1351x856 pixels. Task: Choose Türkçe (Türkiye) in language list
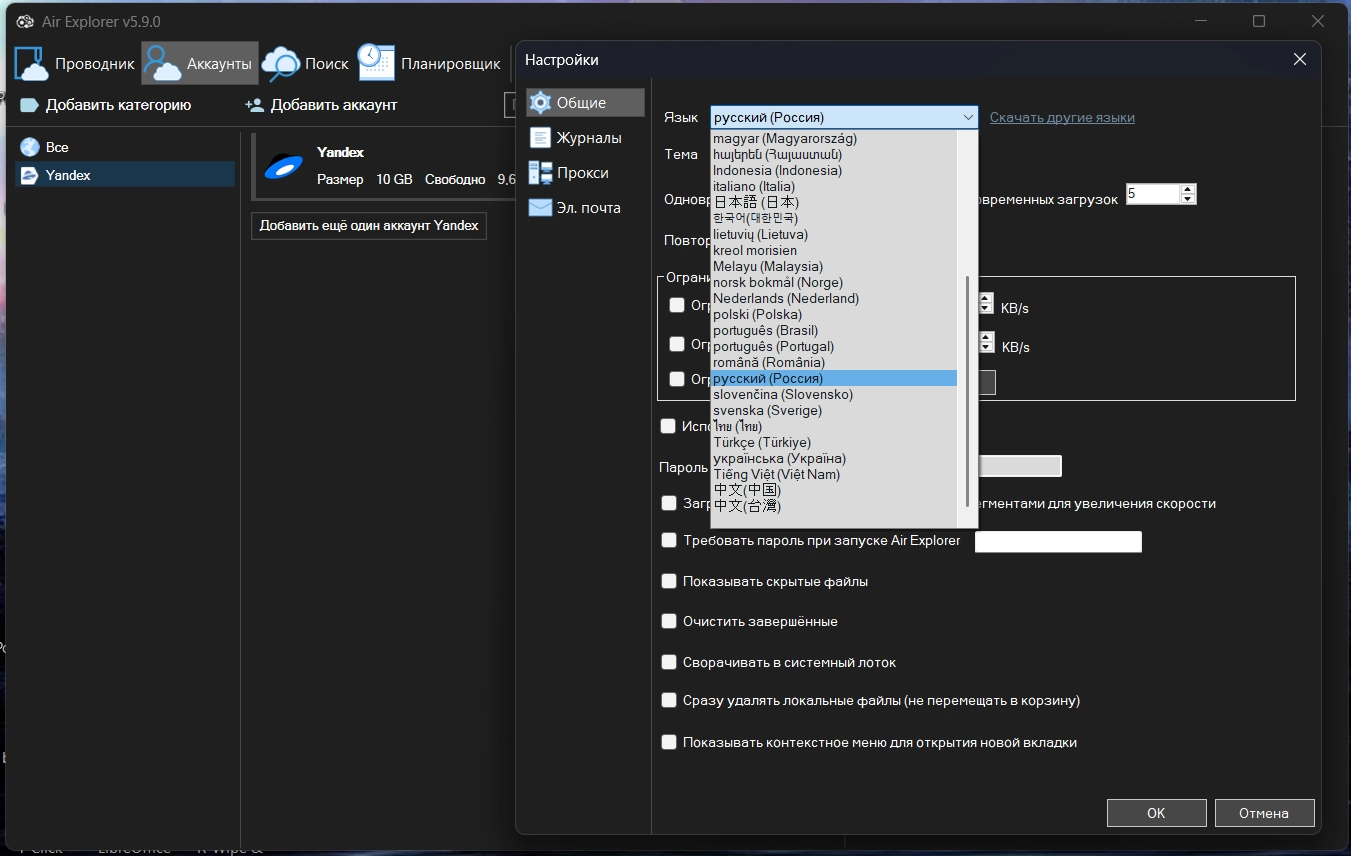point(761,442)
